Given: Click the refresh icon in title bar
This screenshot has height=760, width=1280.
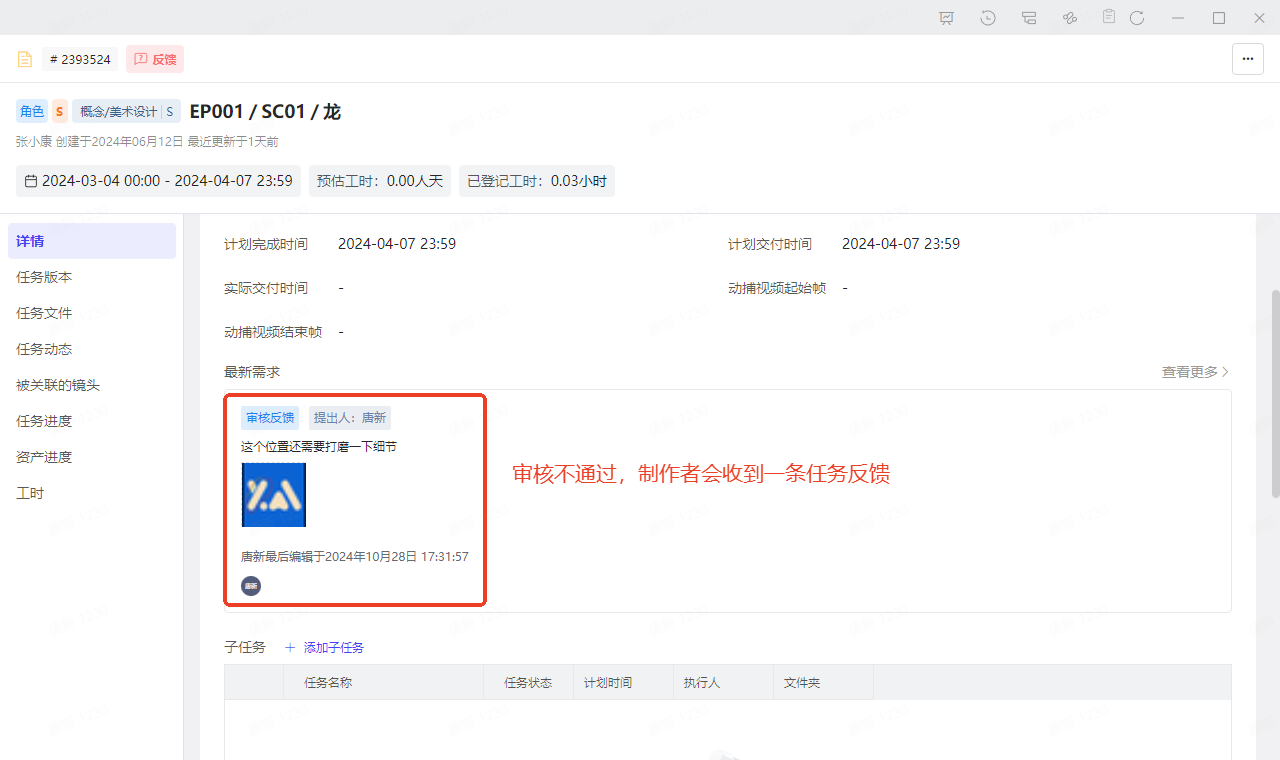Looking at the screenshot, I should pos(1137,18).
